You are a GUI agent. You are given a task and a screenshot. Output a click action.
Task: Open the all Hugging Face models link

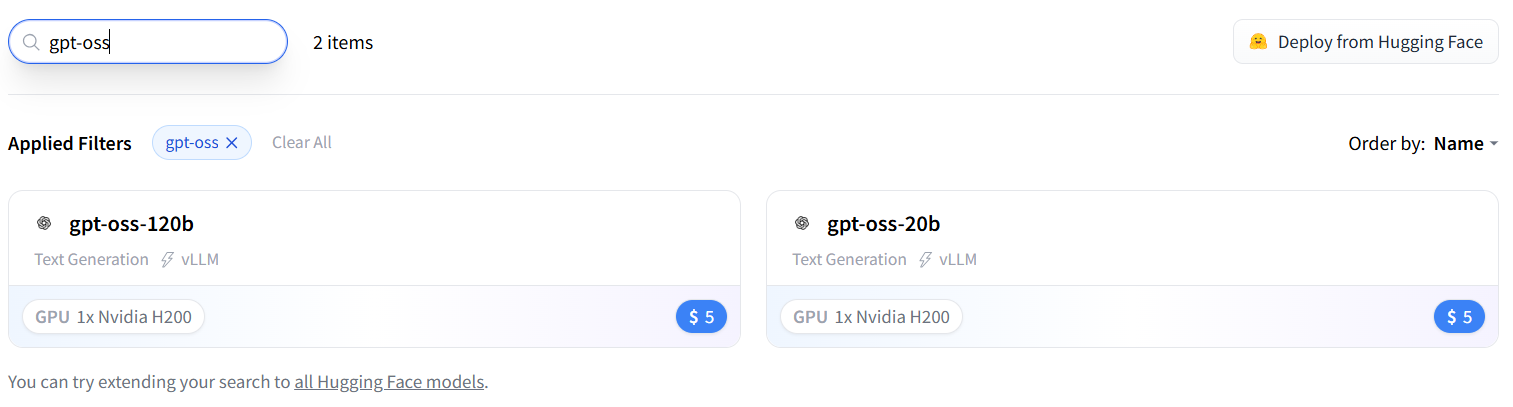(x=389, y=382)
